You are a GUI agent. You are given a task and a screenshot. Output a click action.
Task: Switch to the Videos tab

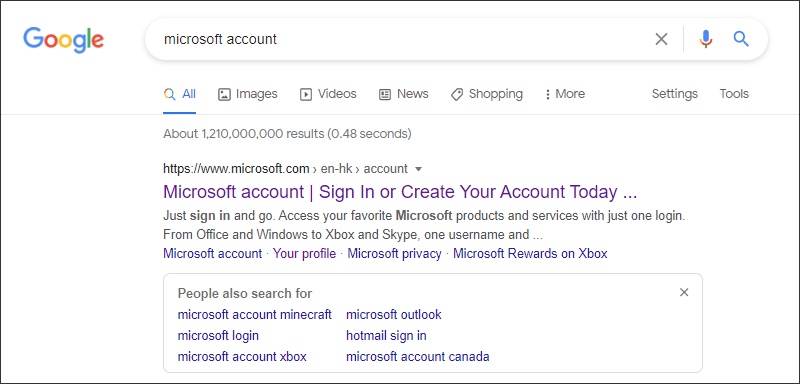[328, 94]
